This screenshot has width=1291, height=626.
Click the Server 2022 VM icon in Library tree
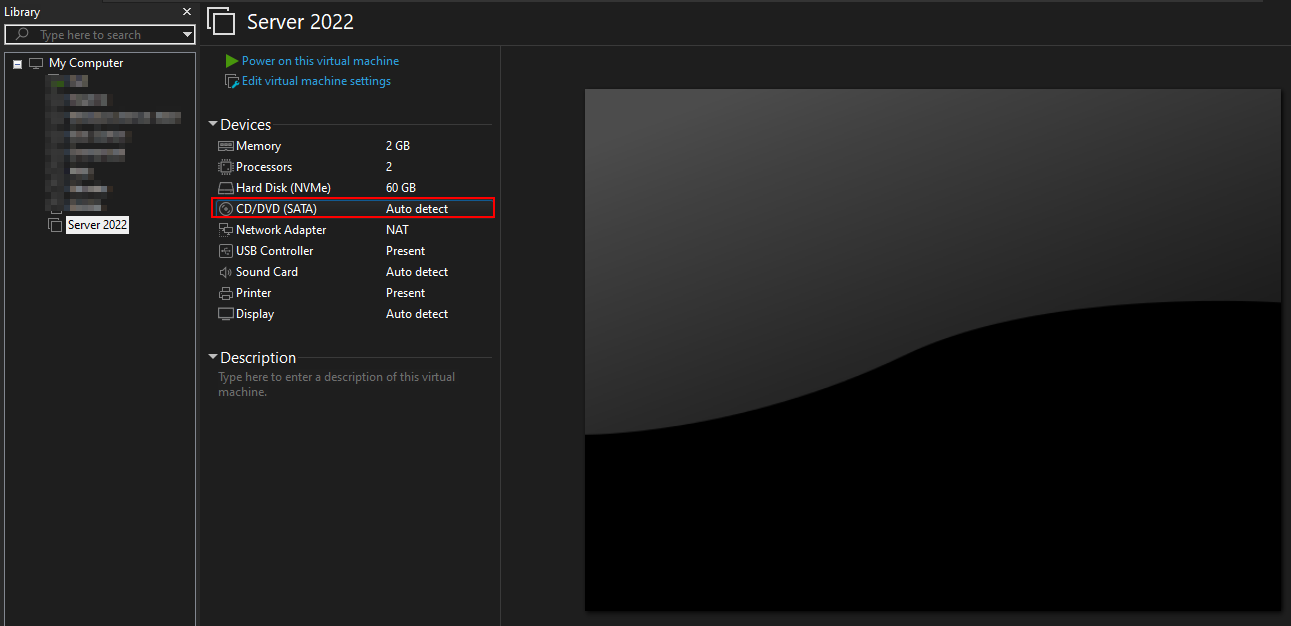click(55, 225)
